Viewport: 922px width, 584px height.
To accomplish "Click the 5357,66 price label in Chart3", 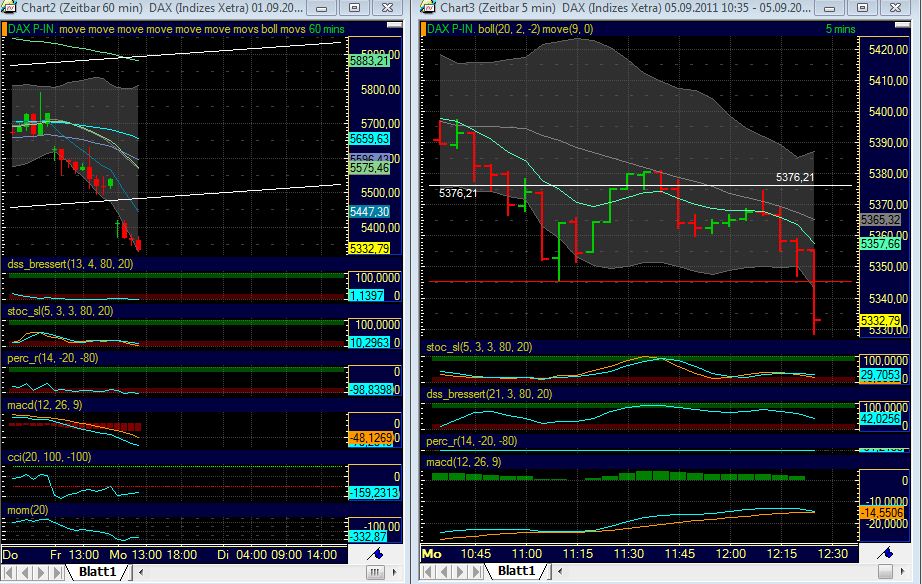I will pyautogui.click(x=880, y=244).
